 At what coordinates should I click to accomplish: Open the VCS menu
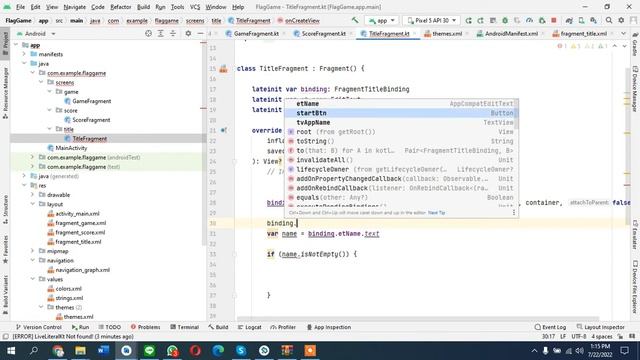tap(195, 7)
